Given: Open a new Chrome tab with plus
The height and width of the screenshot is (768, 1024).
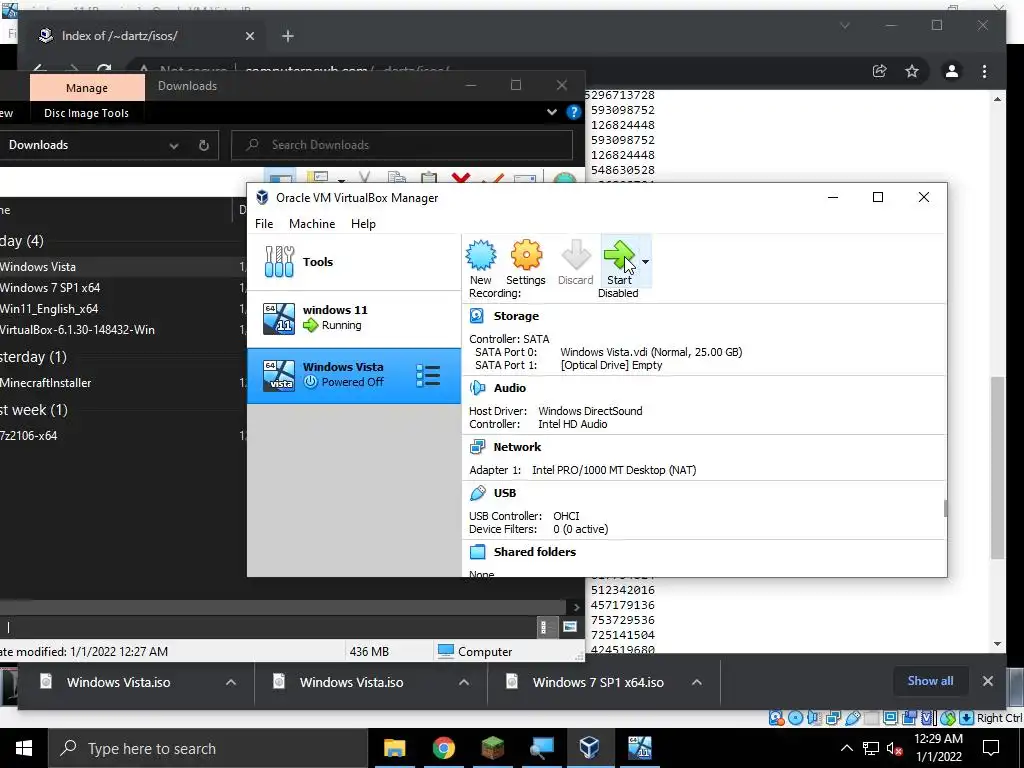Looking at the screenshot, I should 288,36.
